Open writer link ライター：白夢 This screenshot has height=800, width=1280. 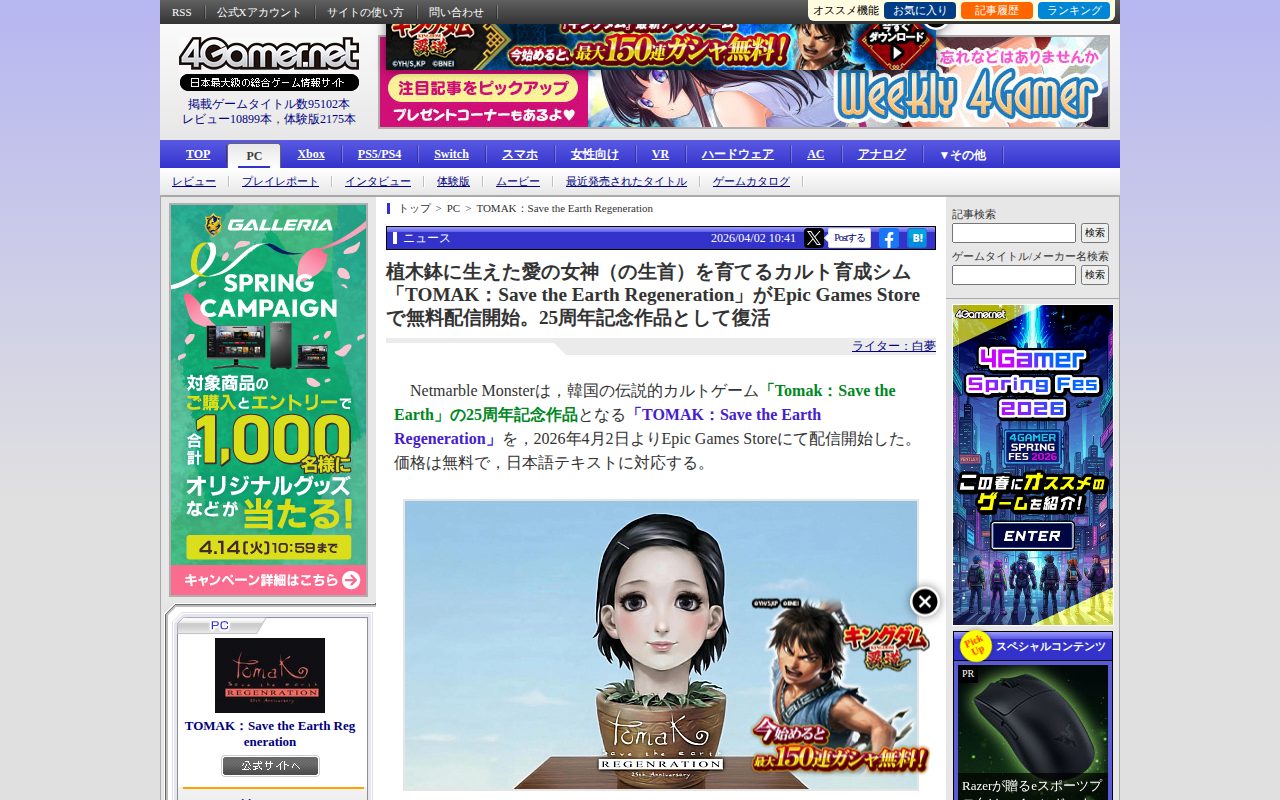click(894, 346)
